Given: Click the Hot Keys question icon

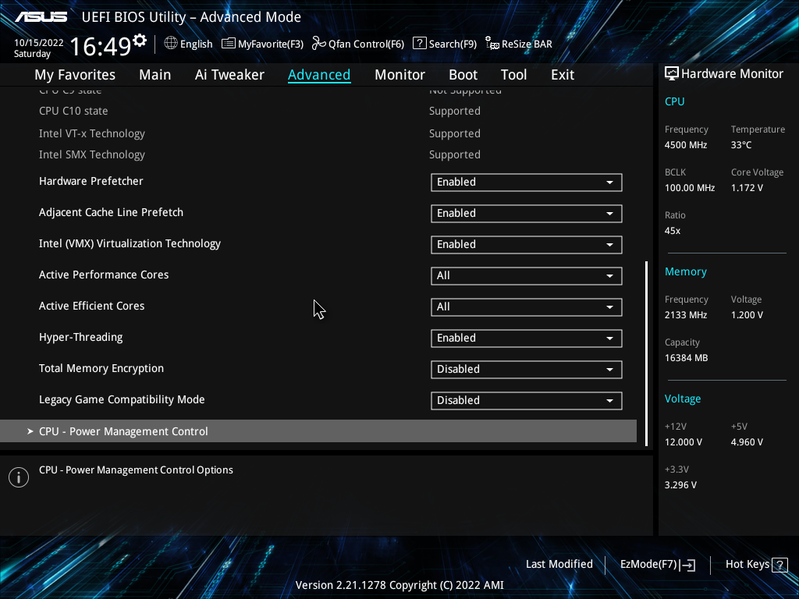Looking at the screenshot, I should 780,564.
